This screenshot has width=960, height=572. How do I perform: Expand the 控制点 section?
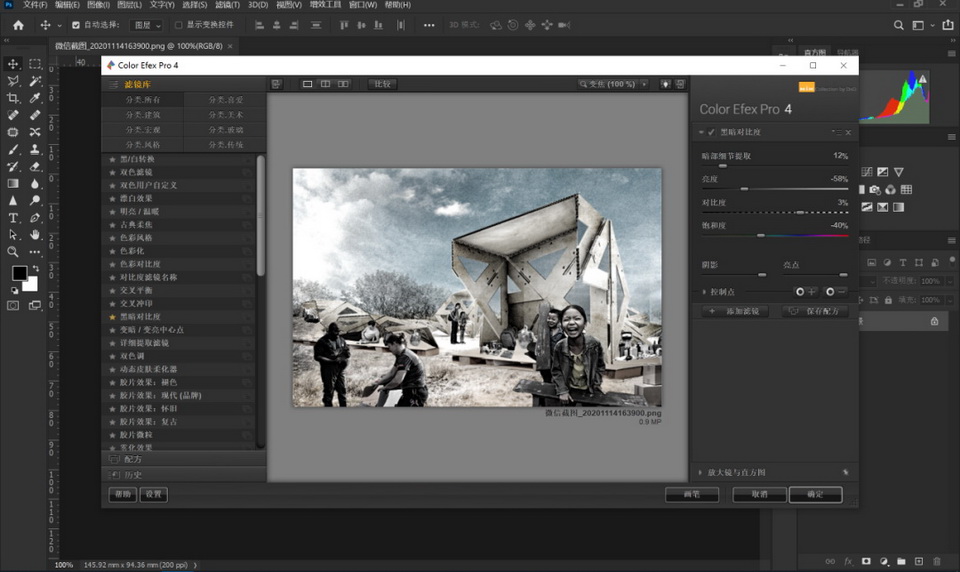[703, 292]
